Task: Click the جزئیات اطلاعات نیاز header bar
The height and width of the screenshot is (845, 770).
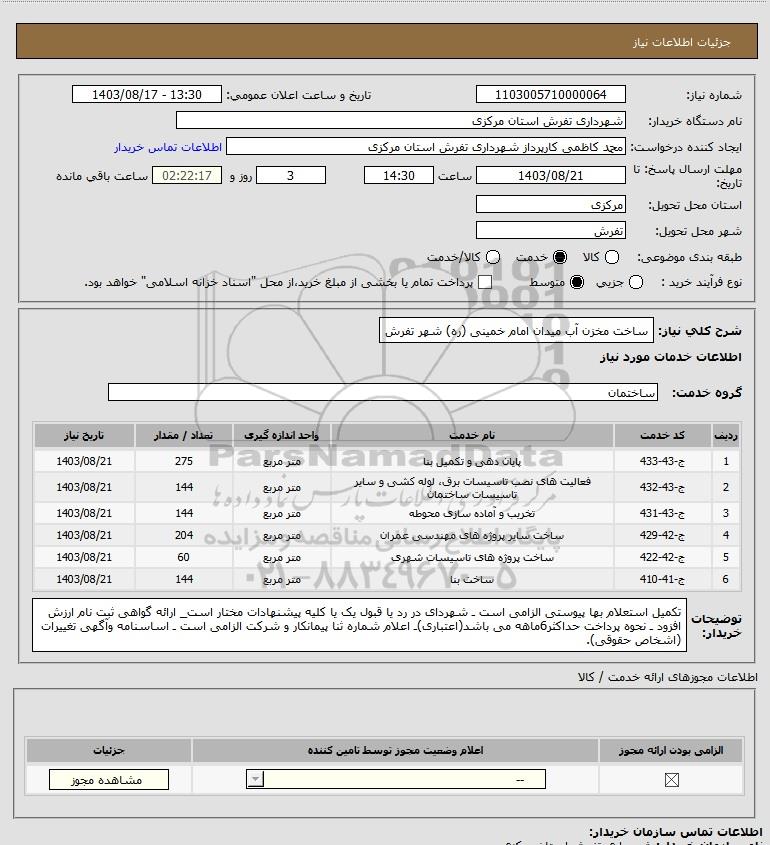Action: 387,41
